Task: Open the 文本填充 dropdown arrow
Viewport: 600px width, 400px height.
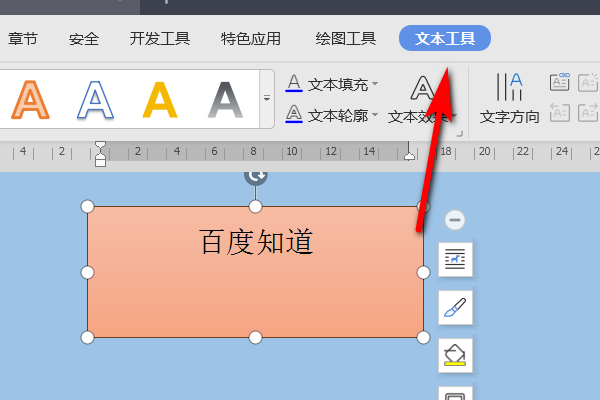Action: [x=375, y=83]
